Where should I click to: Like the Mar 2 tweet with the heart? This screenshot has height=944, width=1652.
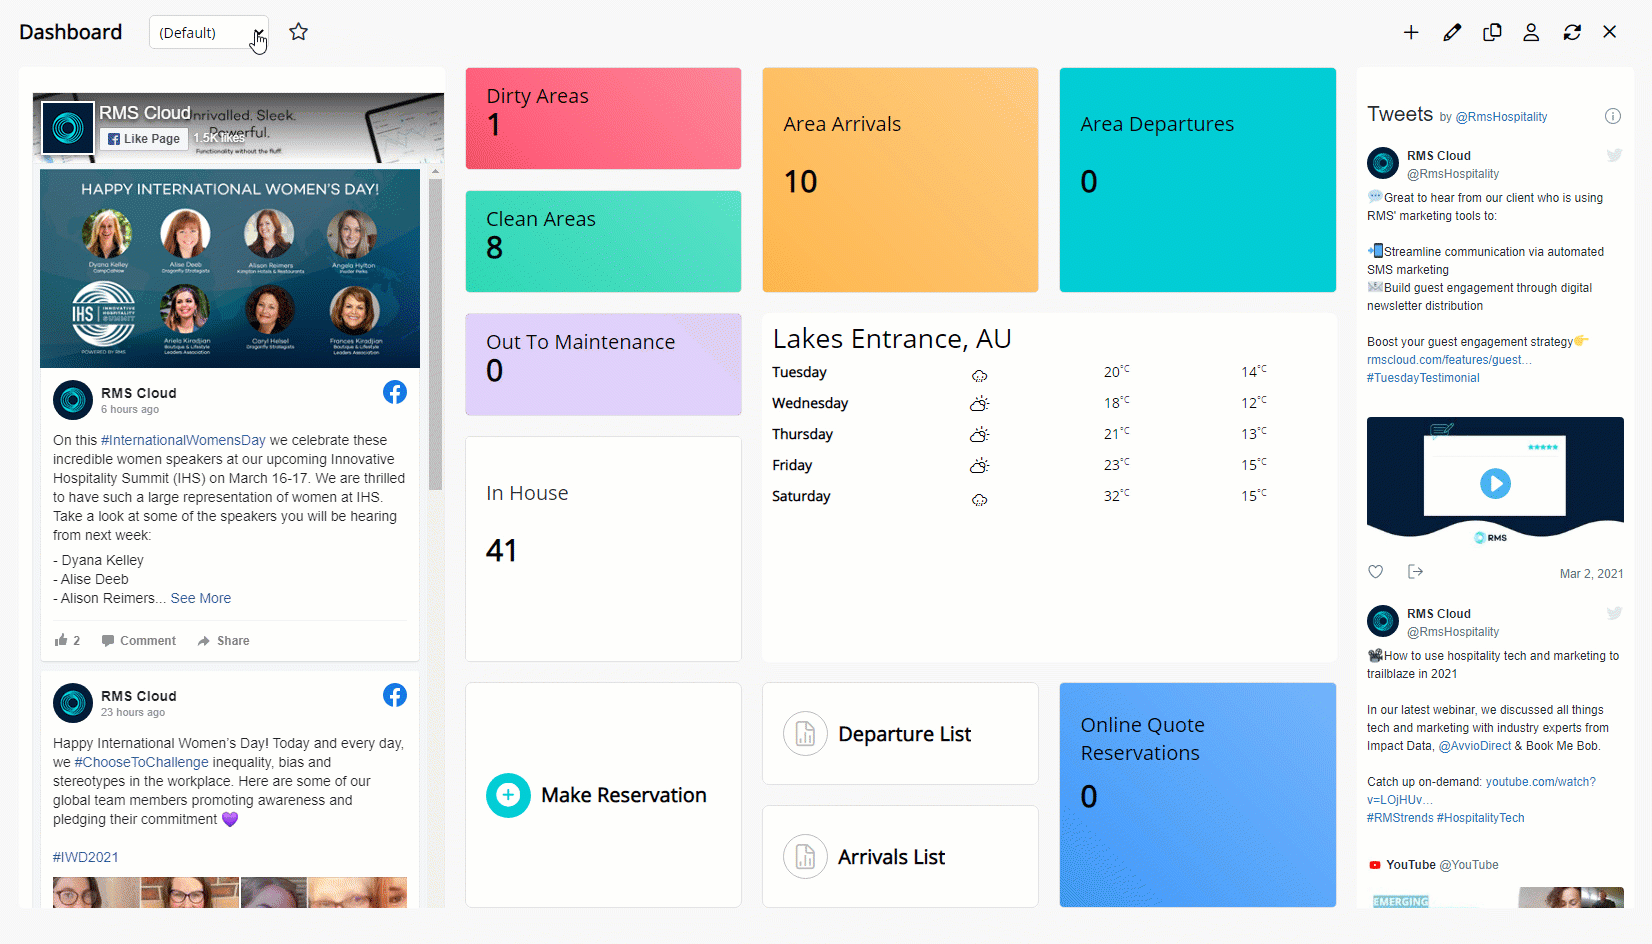click(x=1375, y=571)
